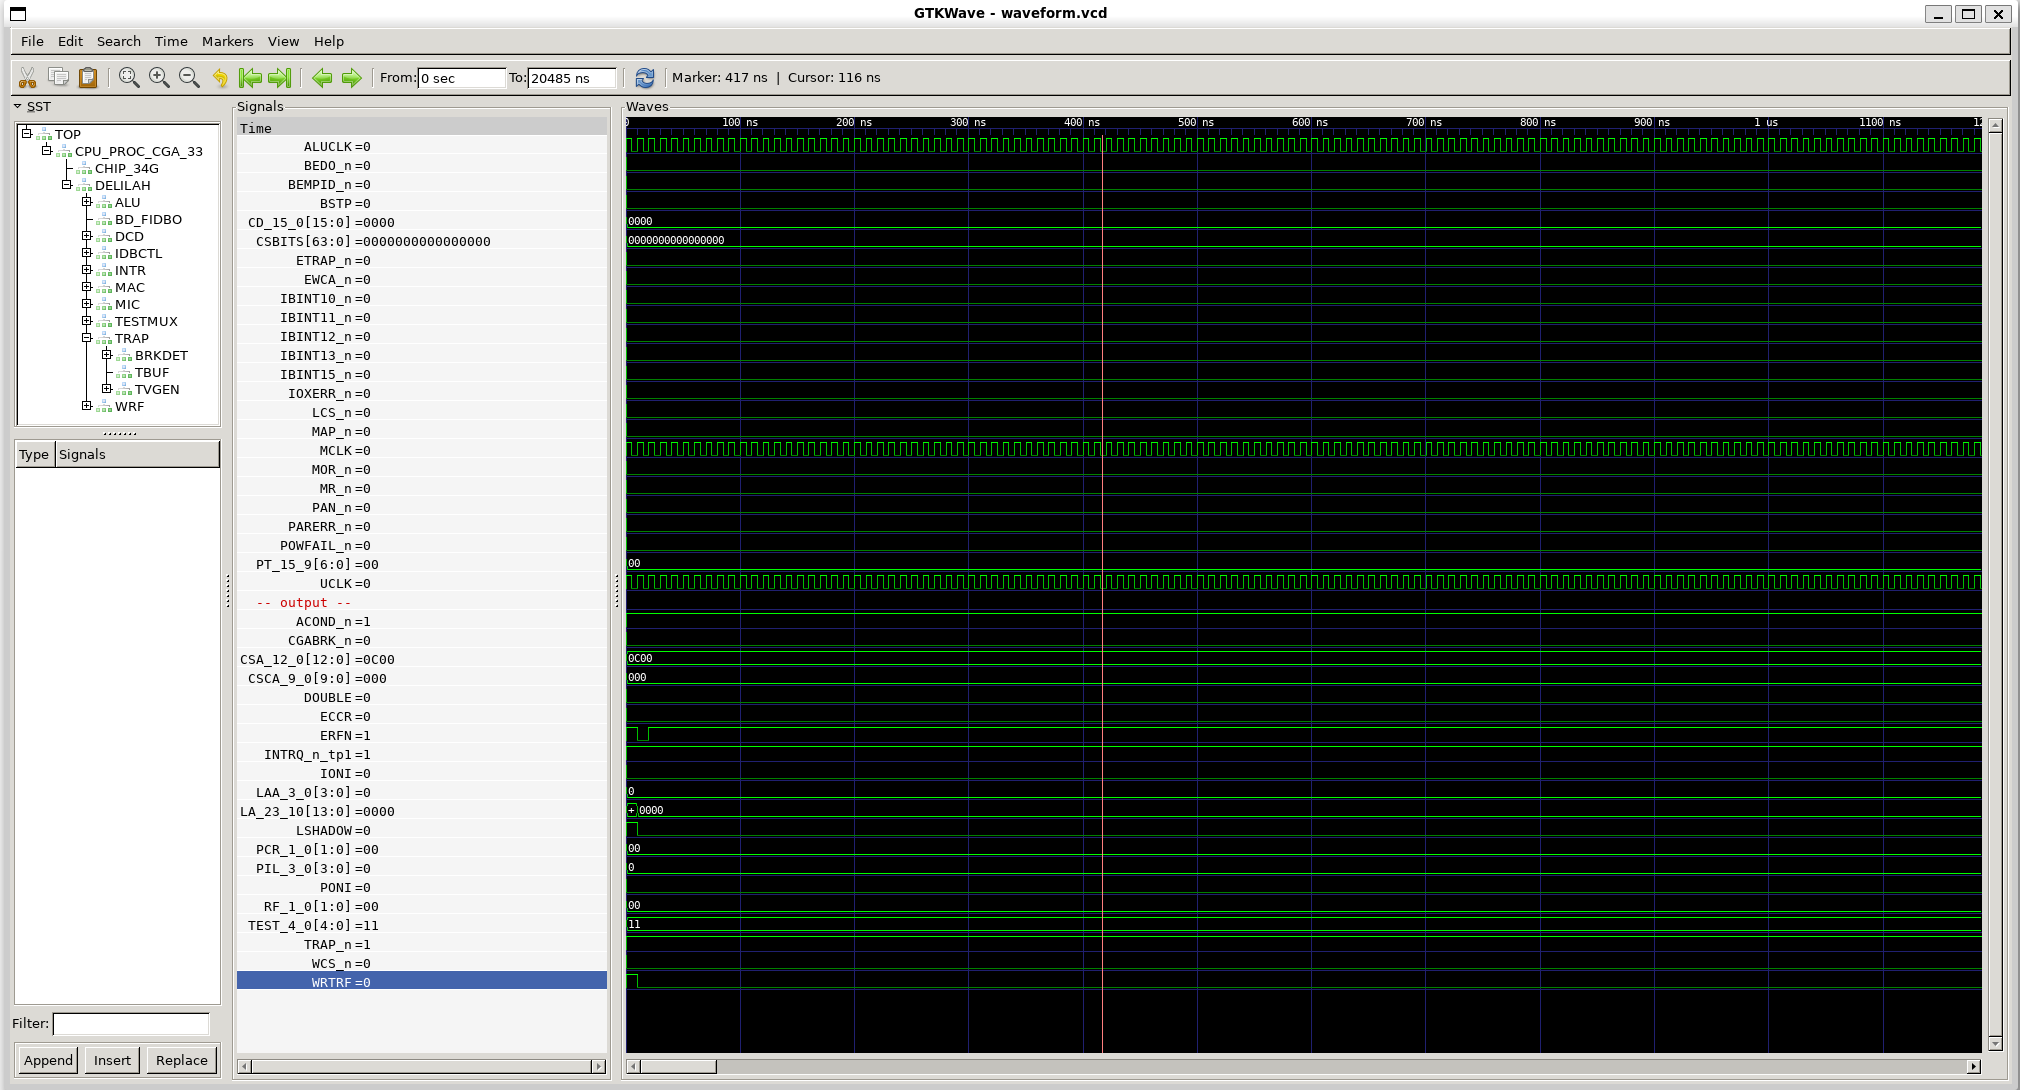2020x1090 pixels.
Task: Select the TBUF tree item
Action: [x=152, y=372]
